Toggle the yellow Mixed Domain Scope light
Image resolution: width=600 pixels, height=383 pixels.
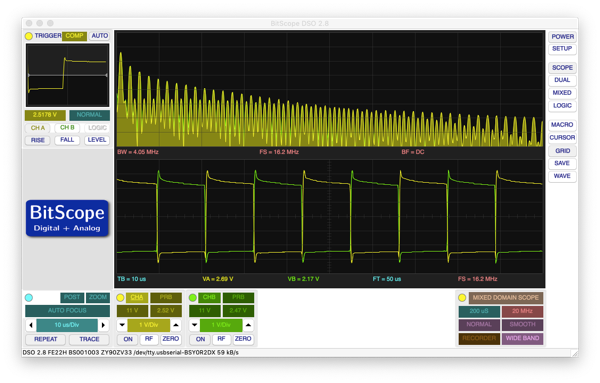coord(462,298)
